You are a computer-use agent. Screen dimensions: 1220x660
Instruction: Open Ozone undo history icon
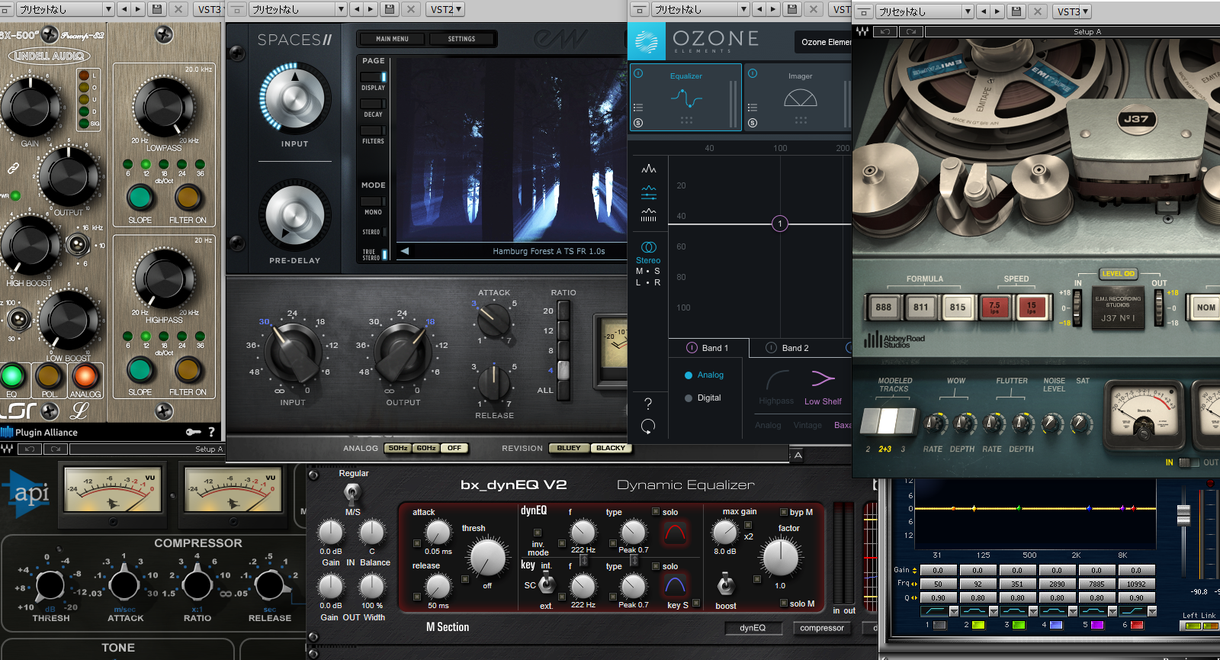648,427
